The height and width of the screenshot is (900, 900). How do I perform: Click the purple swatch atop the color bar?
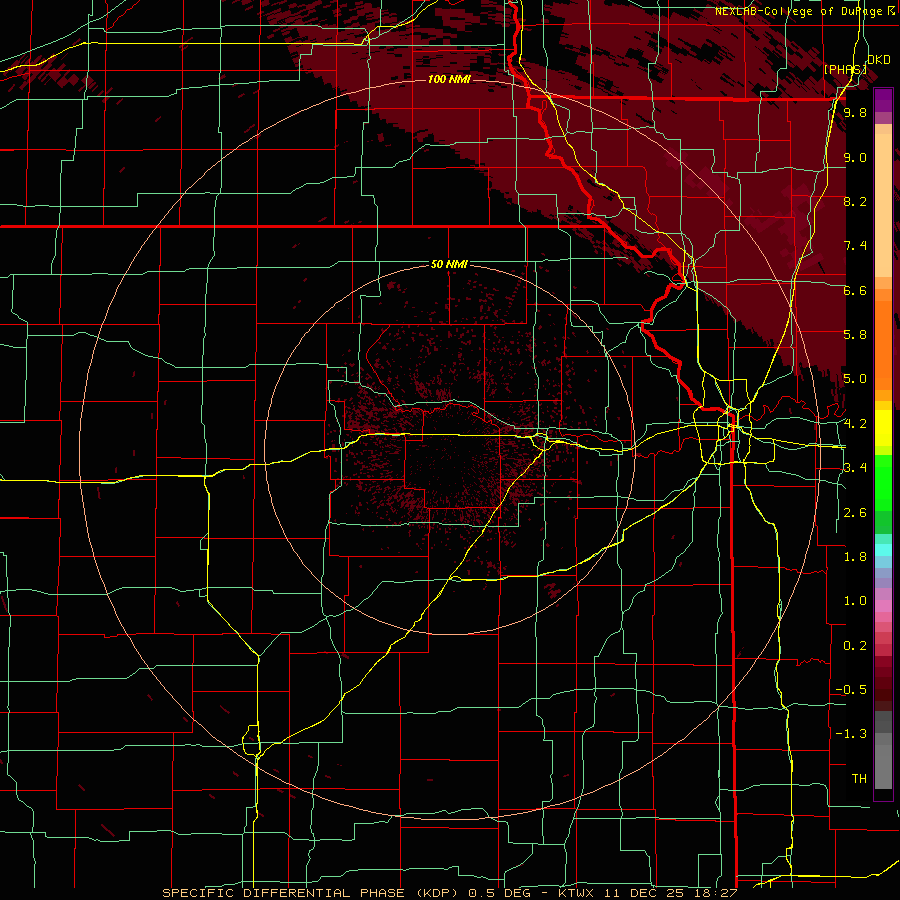click(883, 100)
